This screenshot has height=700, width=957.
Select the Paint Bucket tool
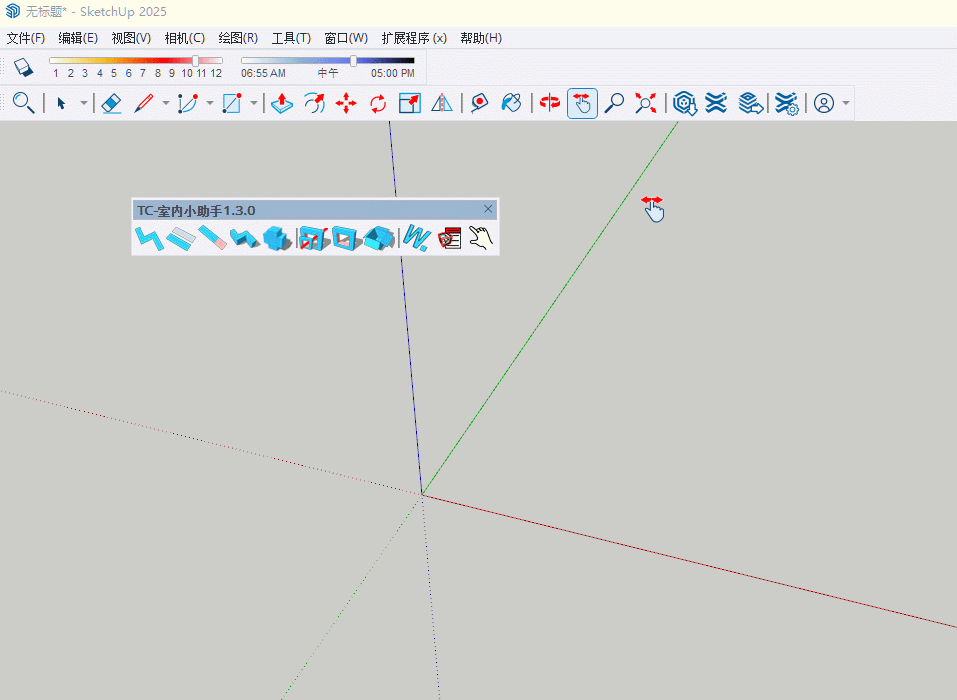tap(511, 103)
